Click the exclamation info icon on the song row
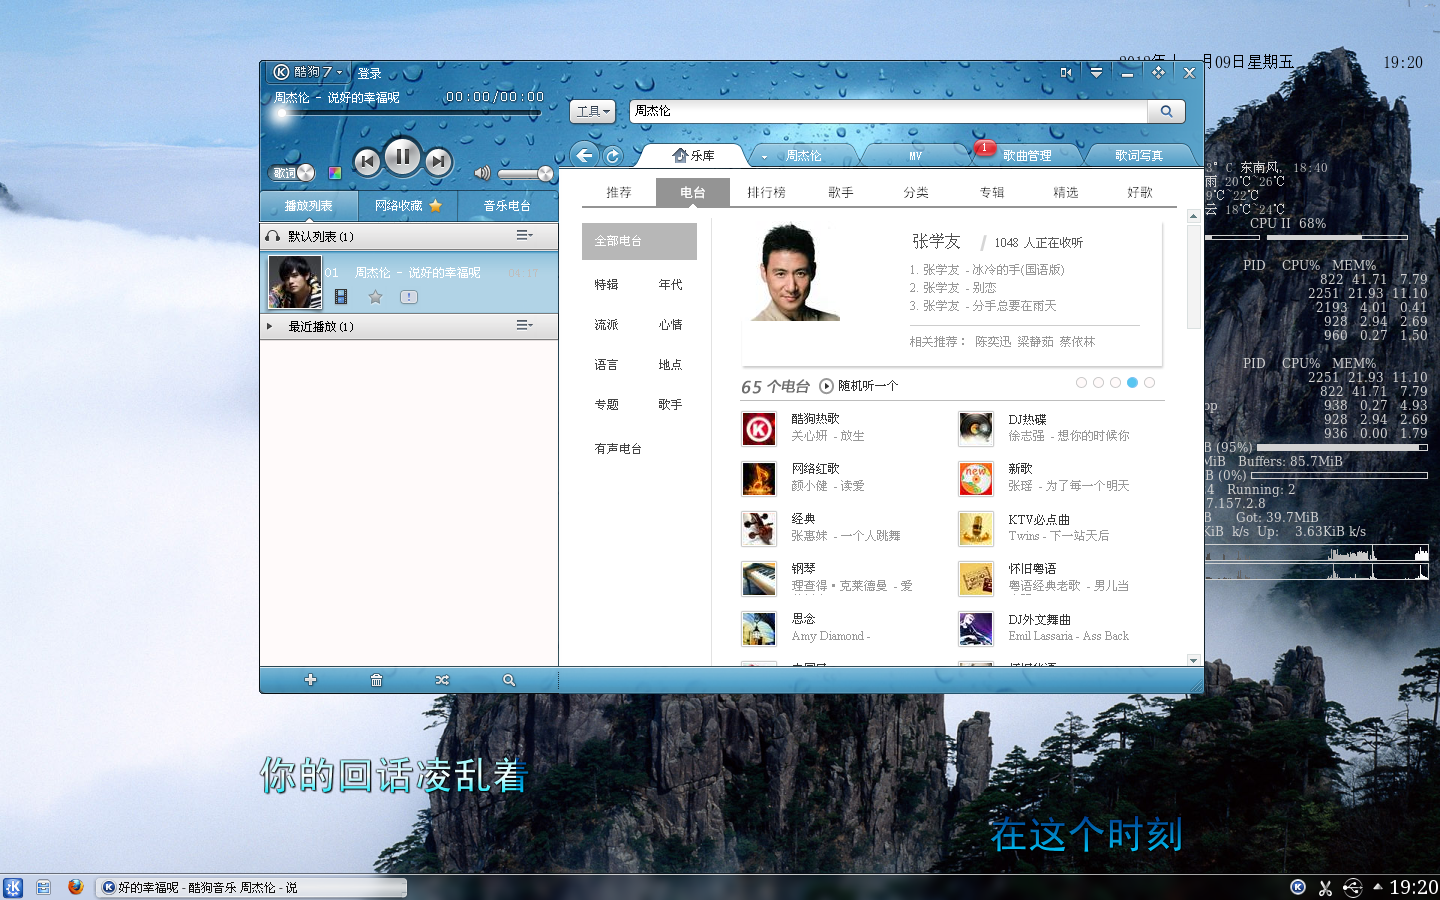 (408, 297)
